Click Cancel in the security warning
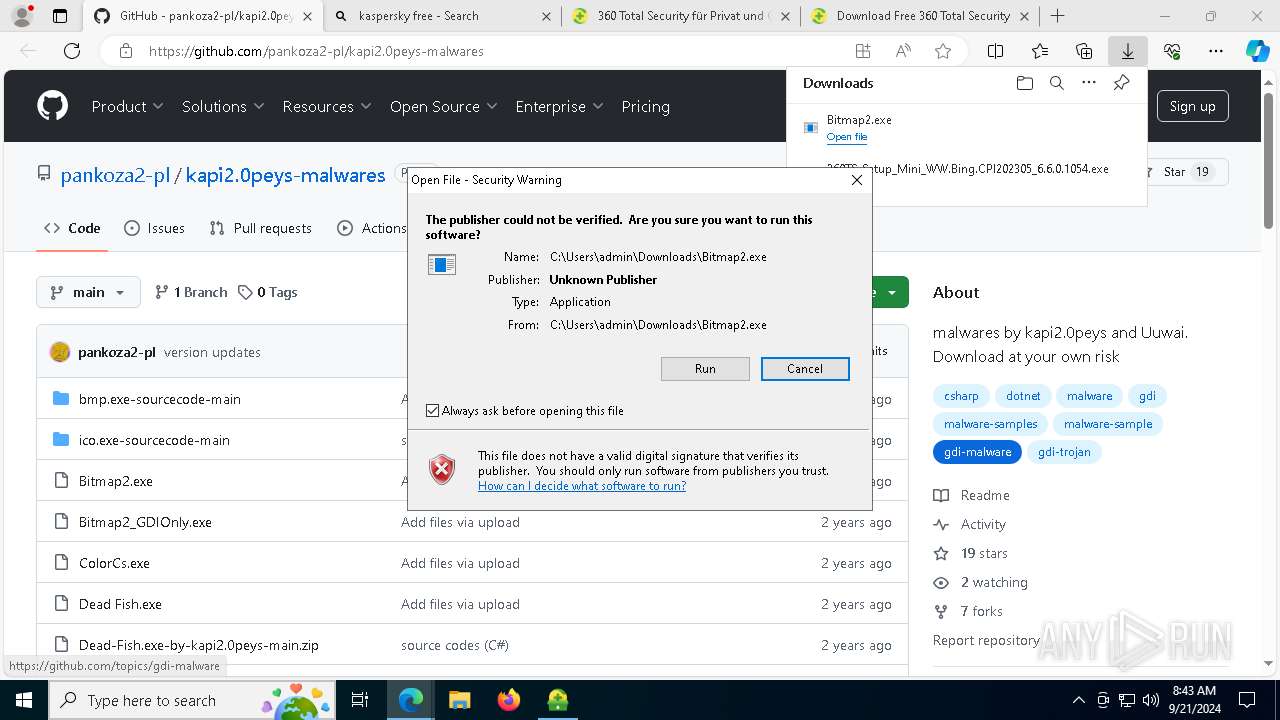 tap(805, 369)
